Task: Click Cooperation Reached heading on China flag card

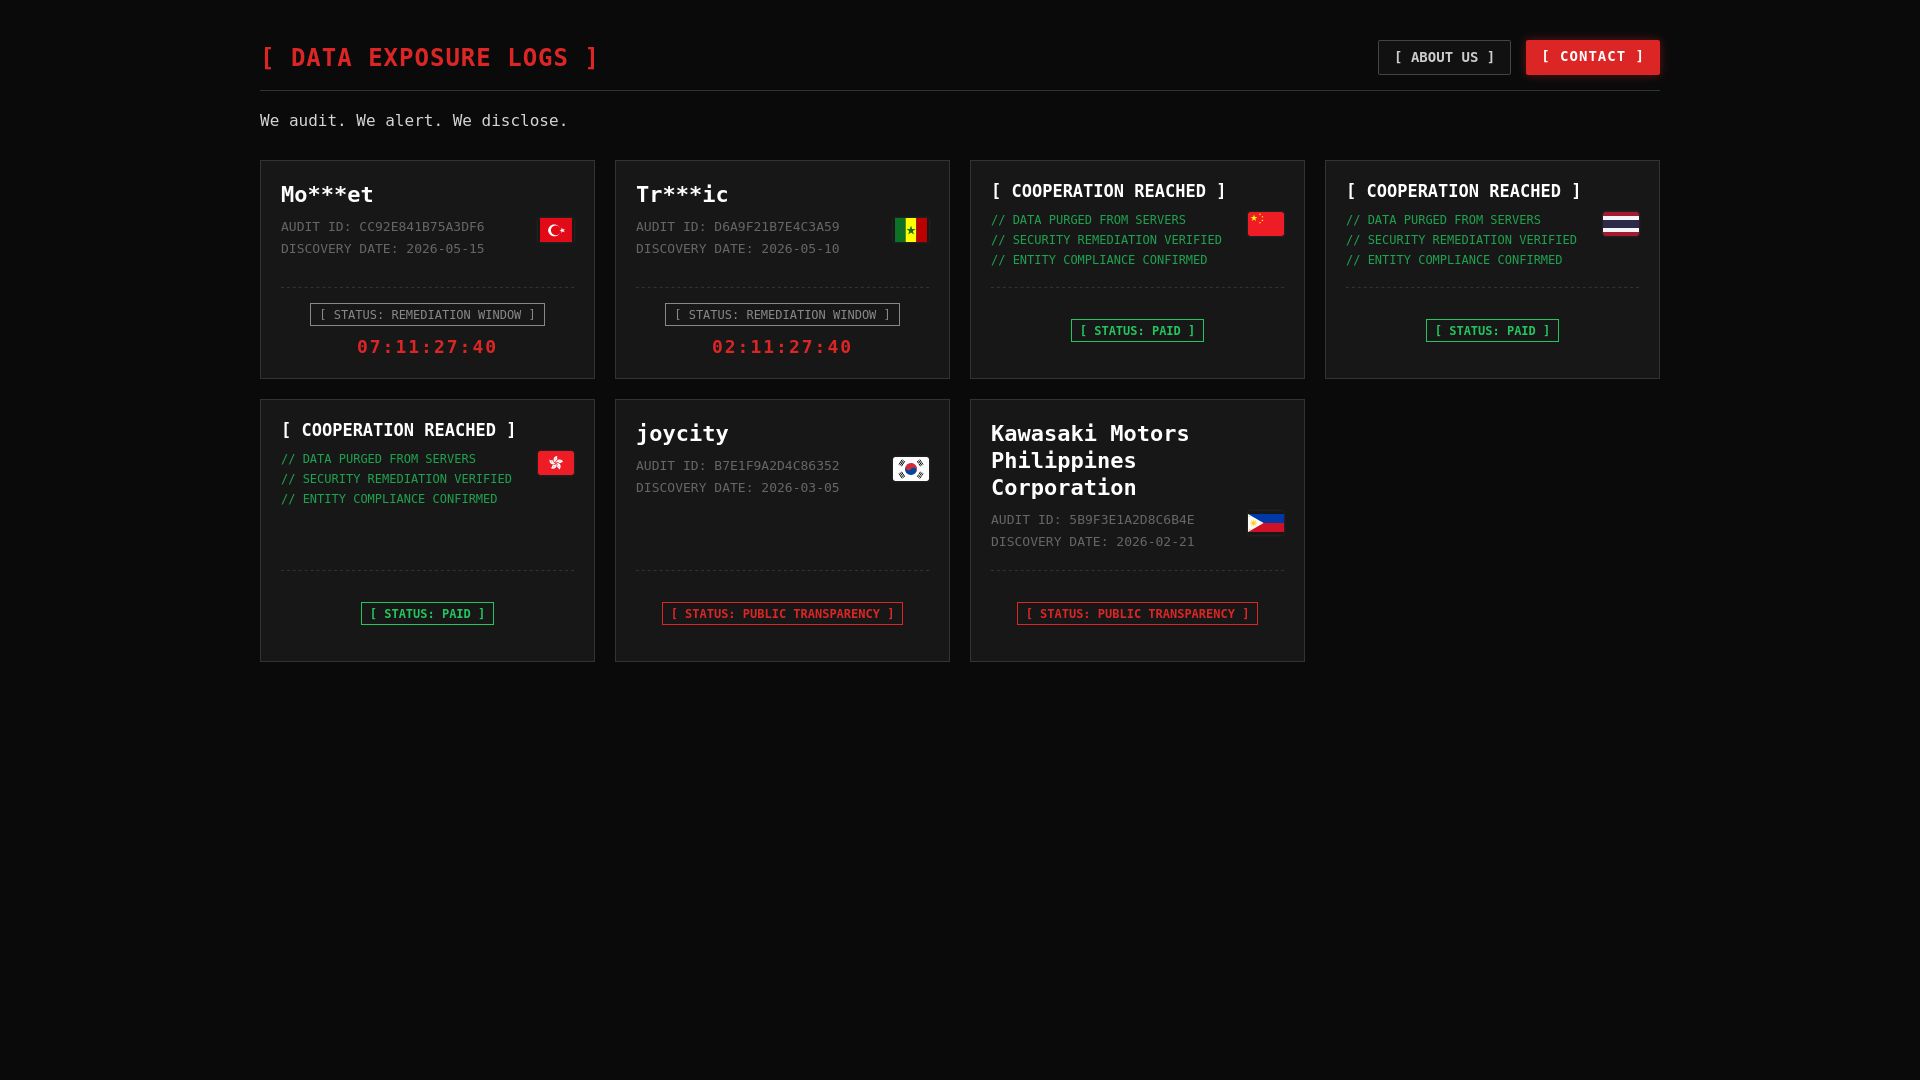Action: (1108, 191)
